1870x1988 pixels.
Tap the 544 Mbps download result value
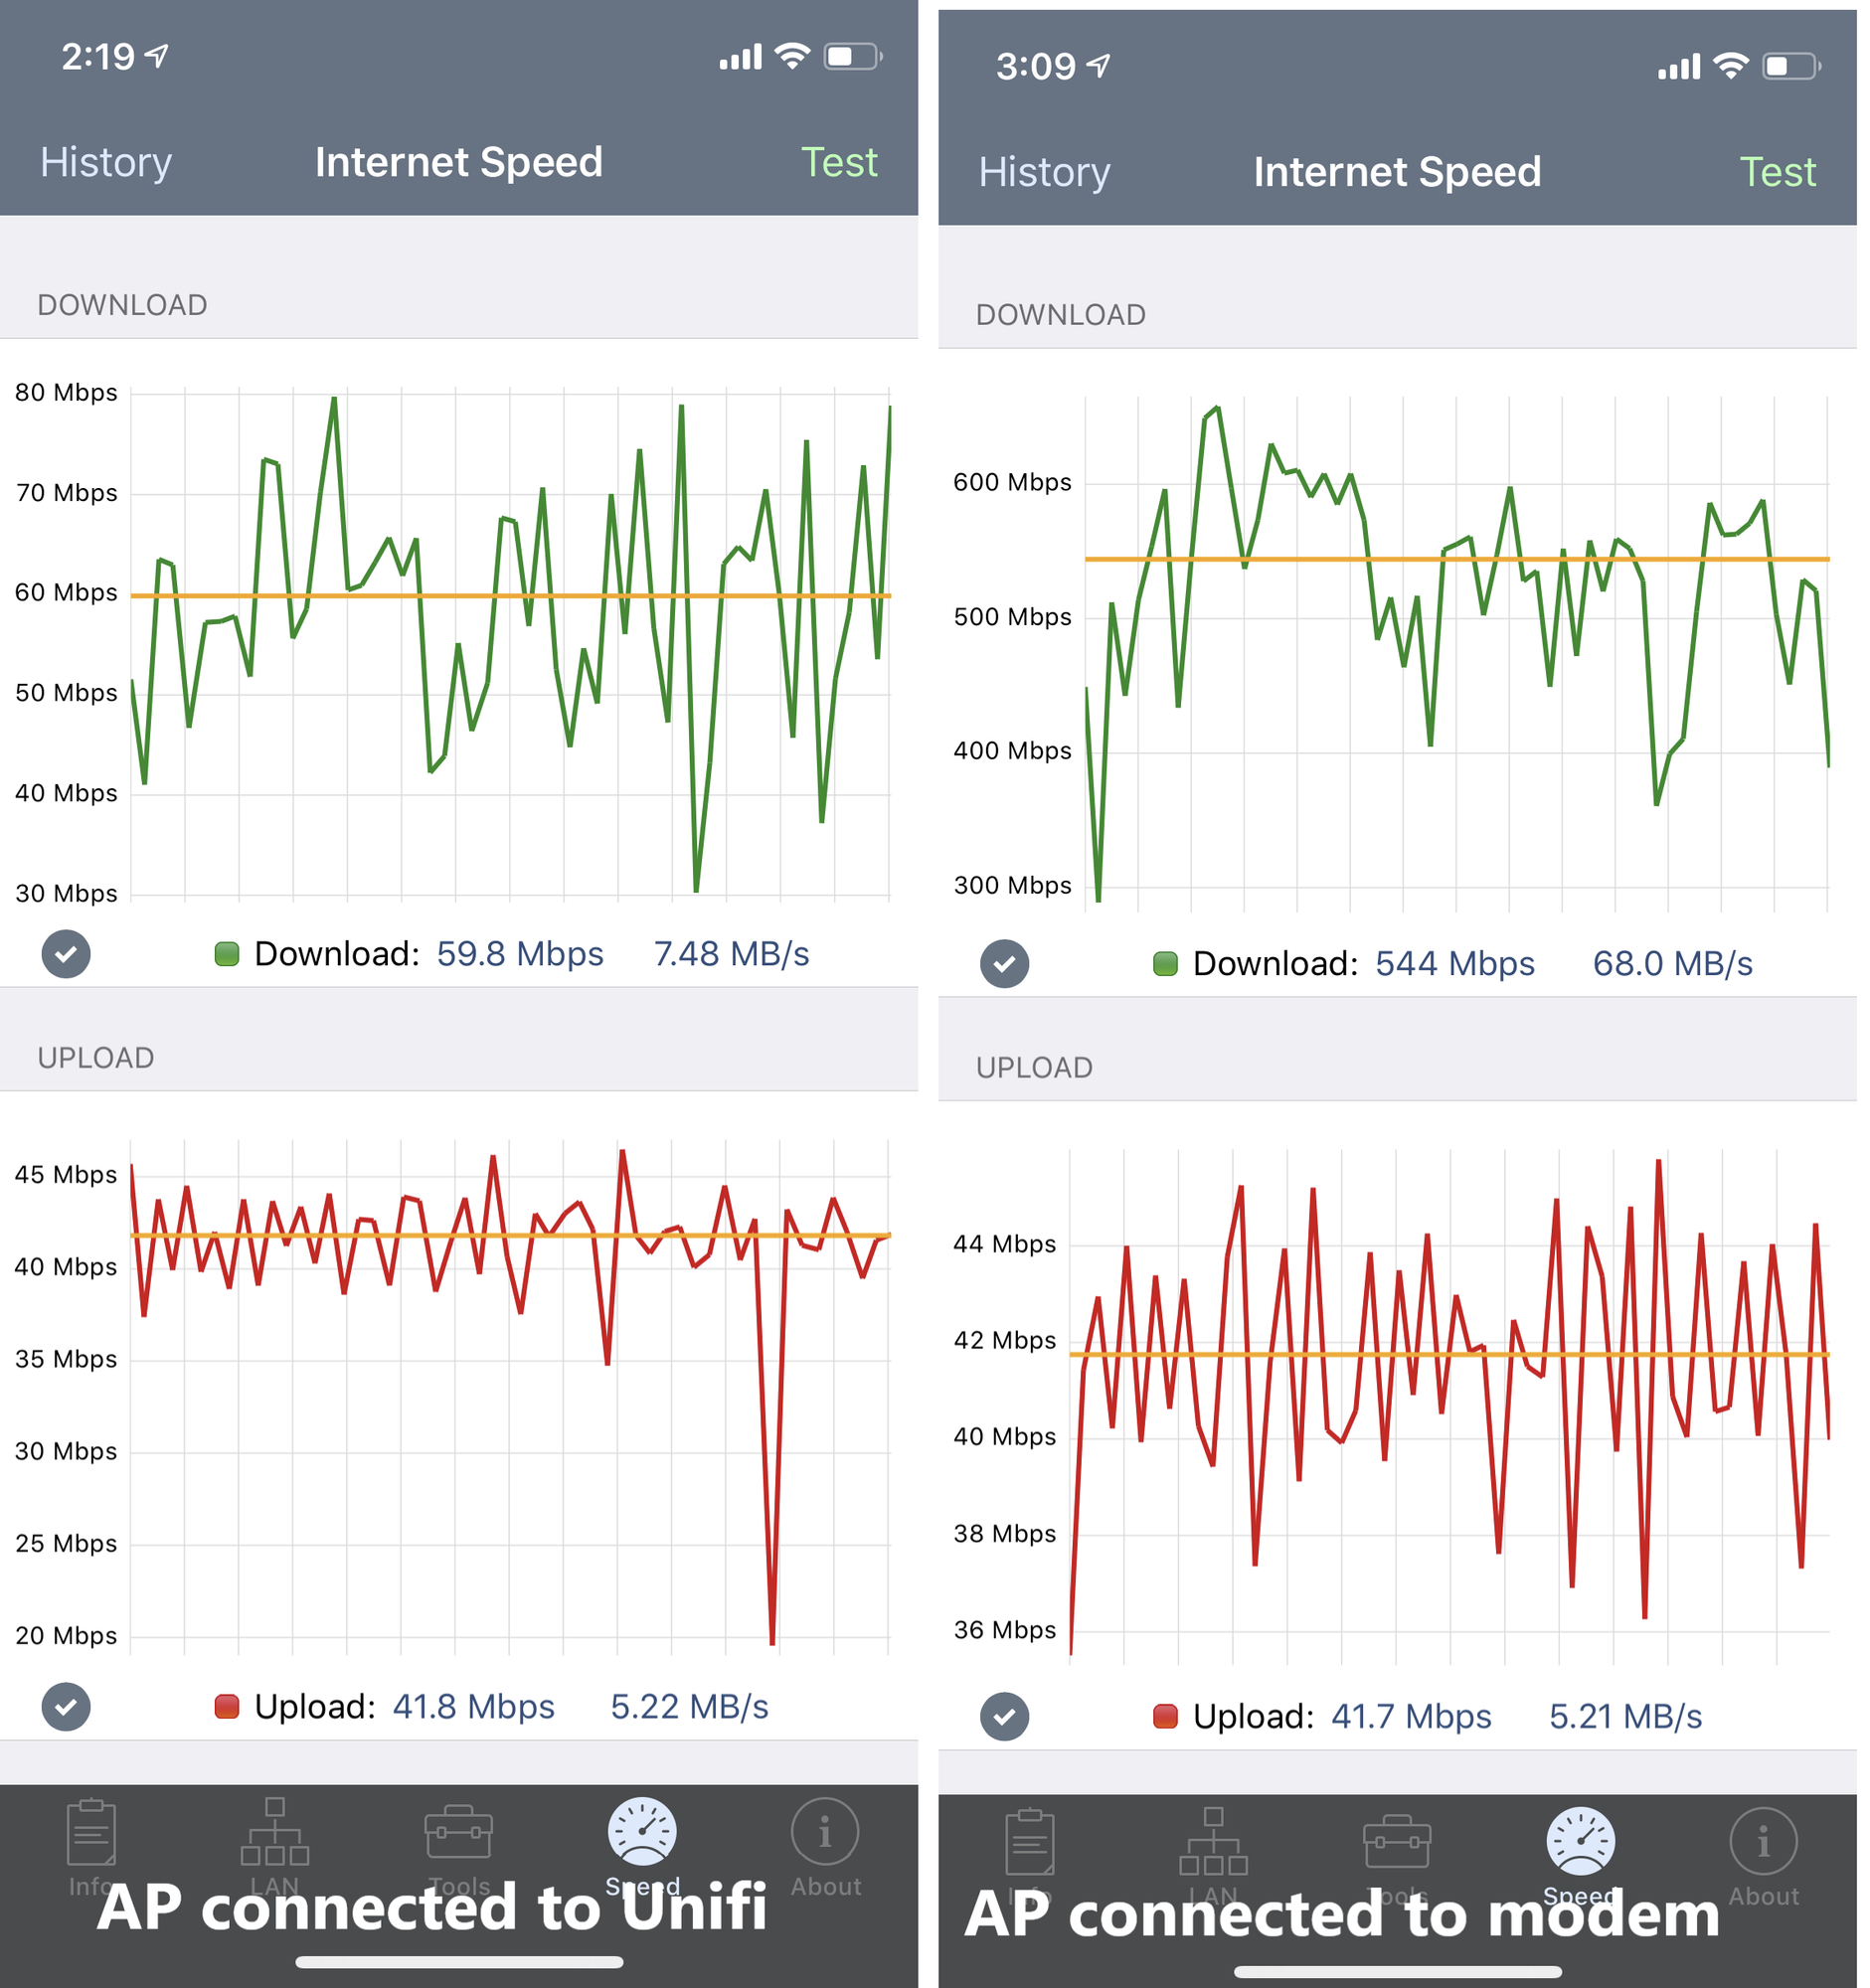(x=1456, y=965)
